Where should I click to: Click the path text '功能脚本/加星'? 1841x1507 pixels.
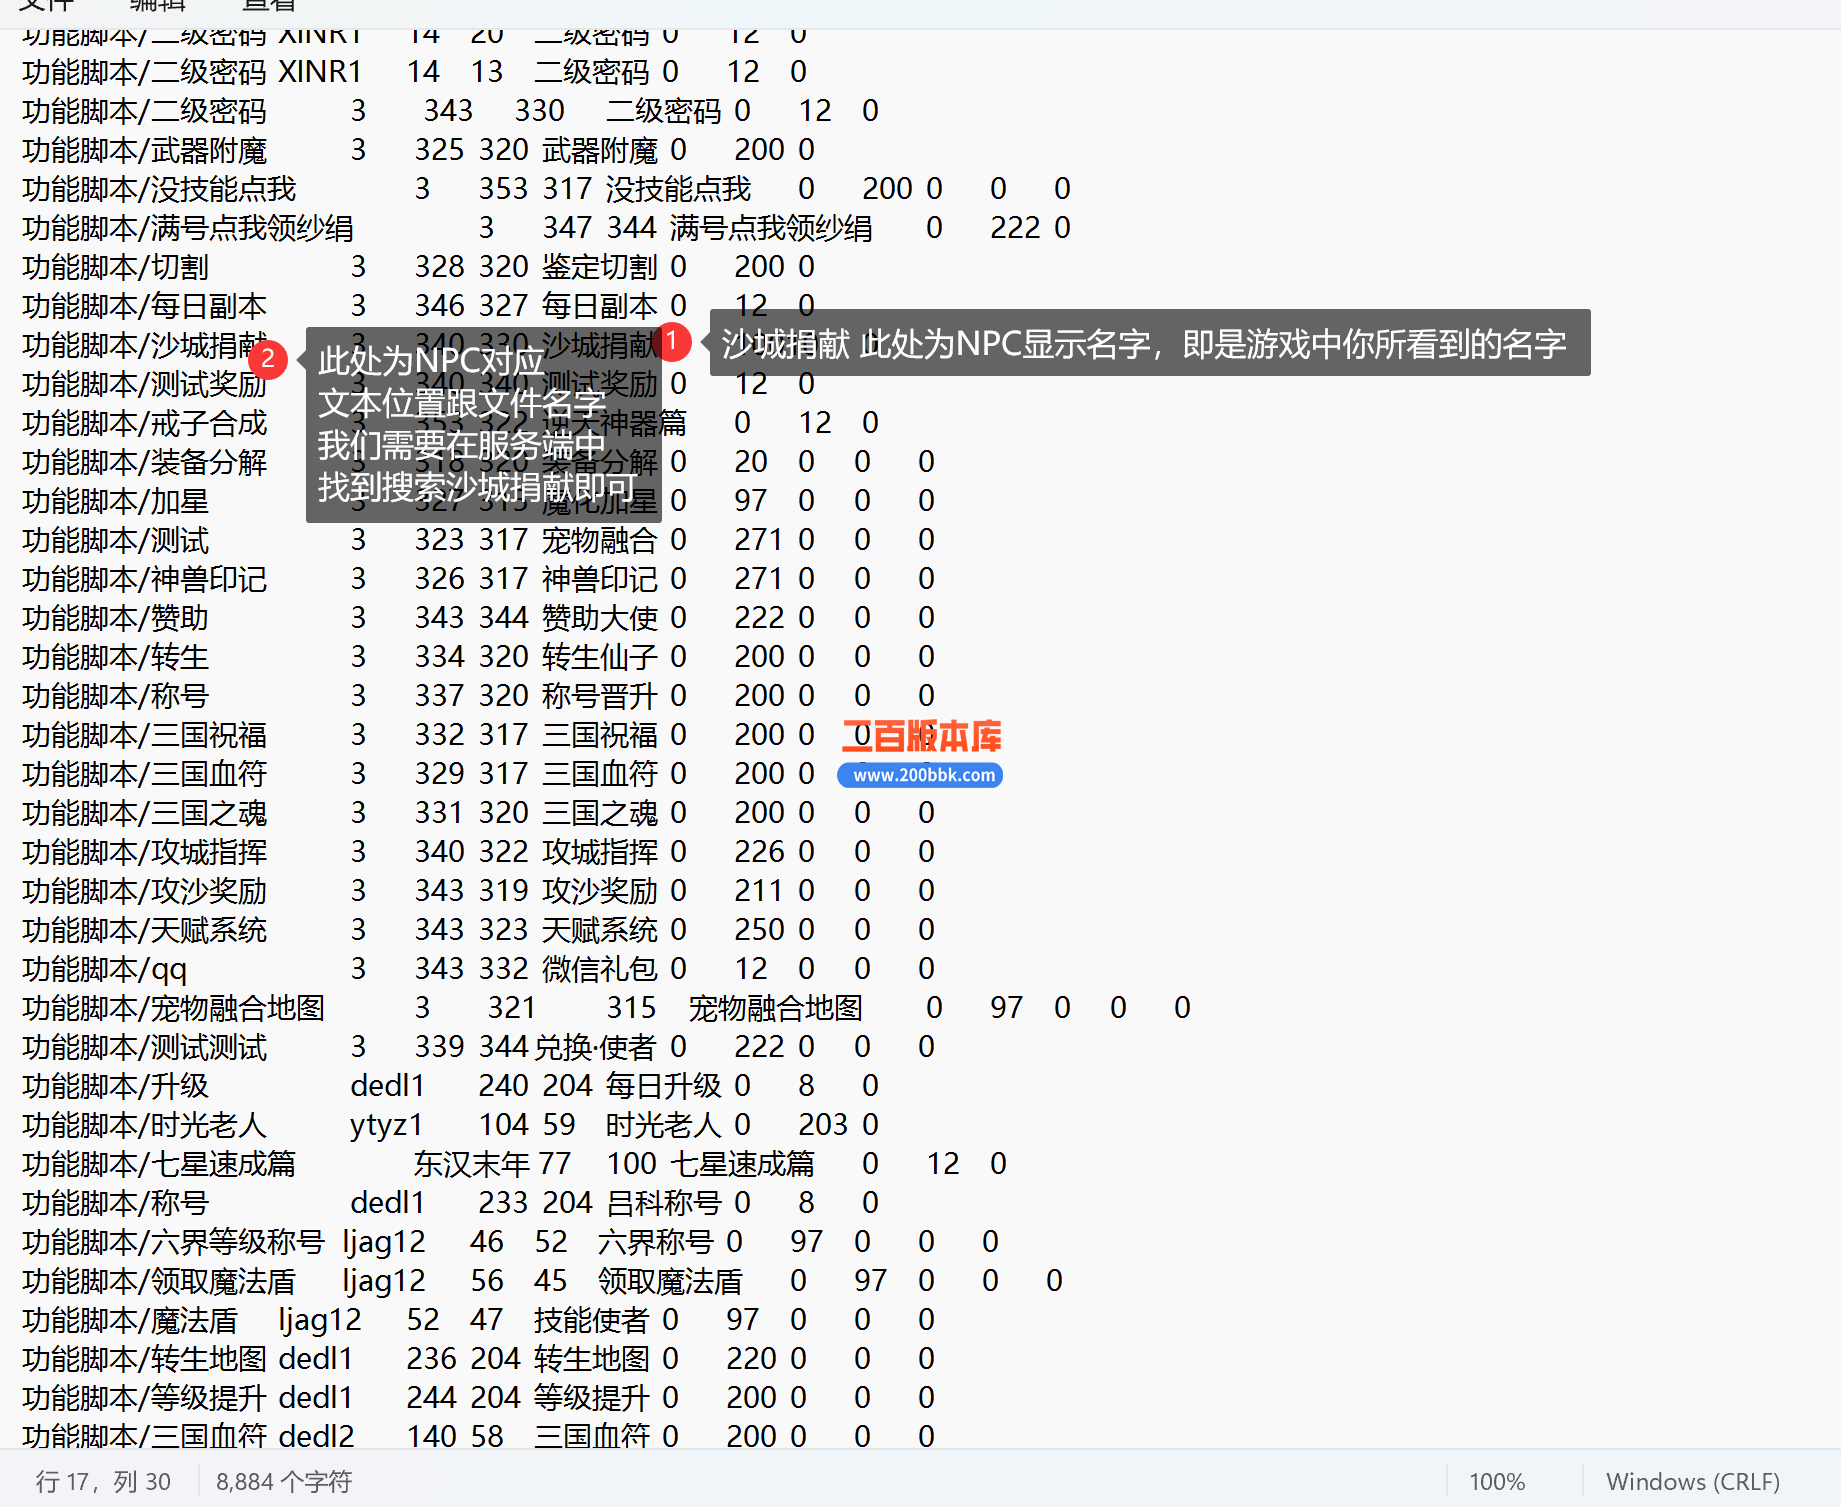pos(116,501)
